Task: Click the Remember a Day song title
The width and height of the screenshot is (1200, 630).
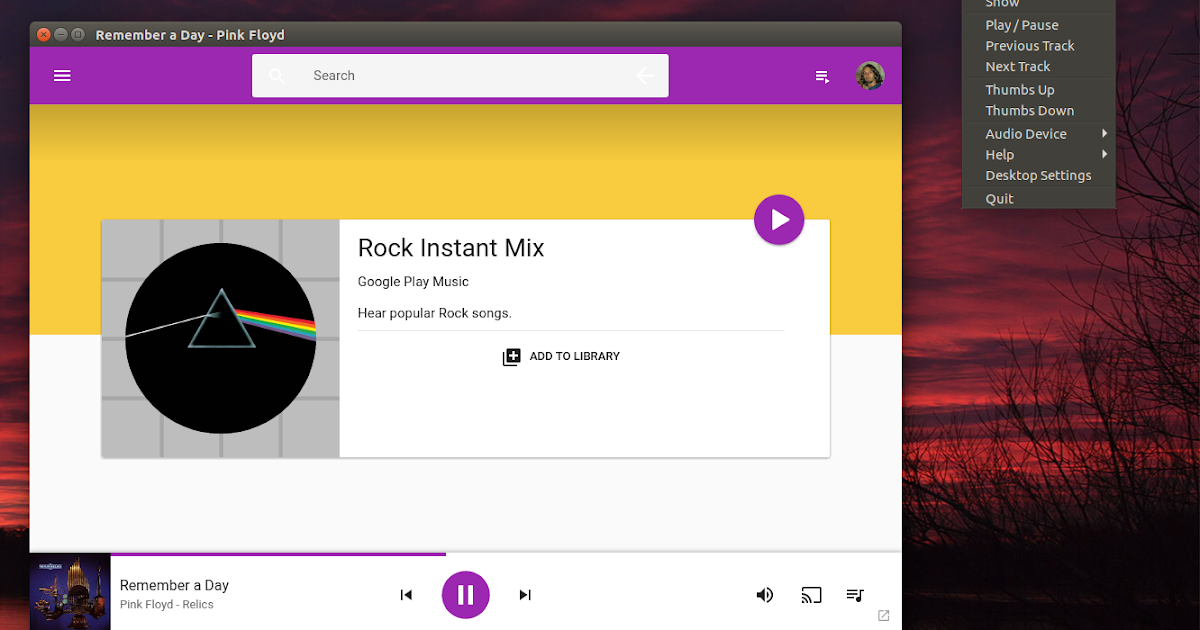Action: pyautogui.click(x=174, y=586)
